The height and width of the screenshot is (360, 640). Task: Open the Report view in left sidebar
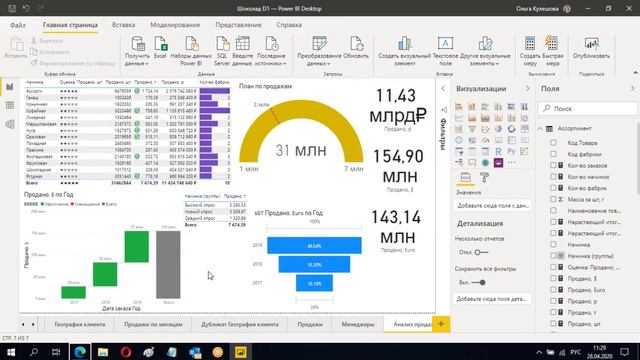coord(10,87)
